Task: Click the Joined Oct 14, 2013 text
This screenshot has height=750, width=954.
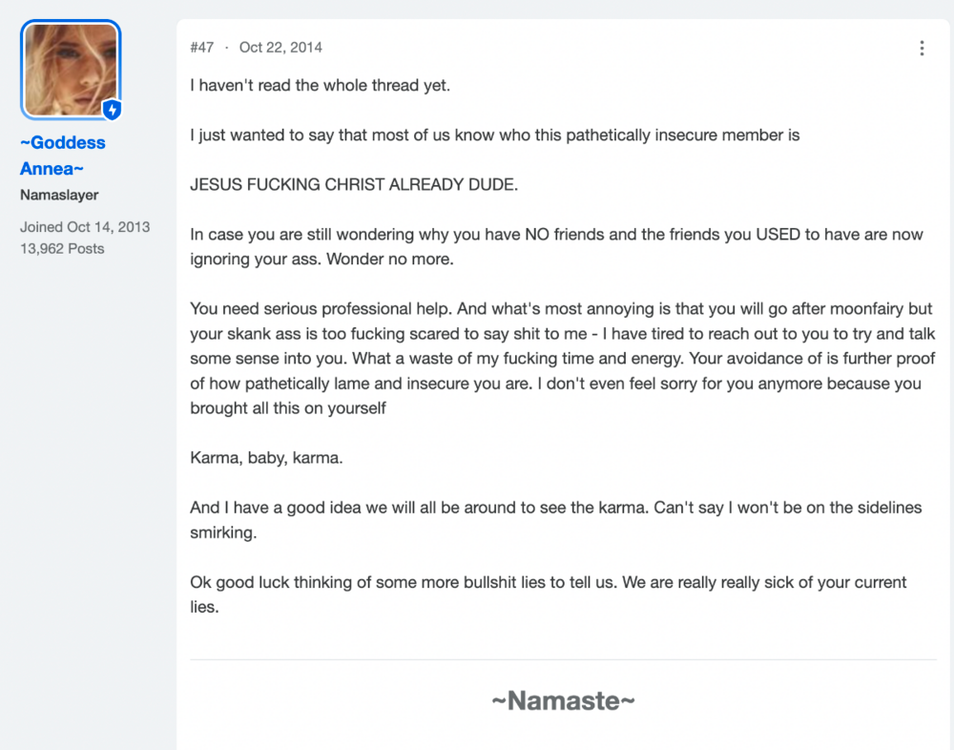Action: [85, 227]
